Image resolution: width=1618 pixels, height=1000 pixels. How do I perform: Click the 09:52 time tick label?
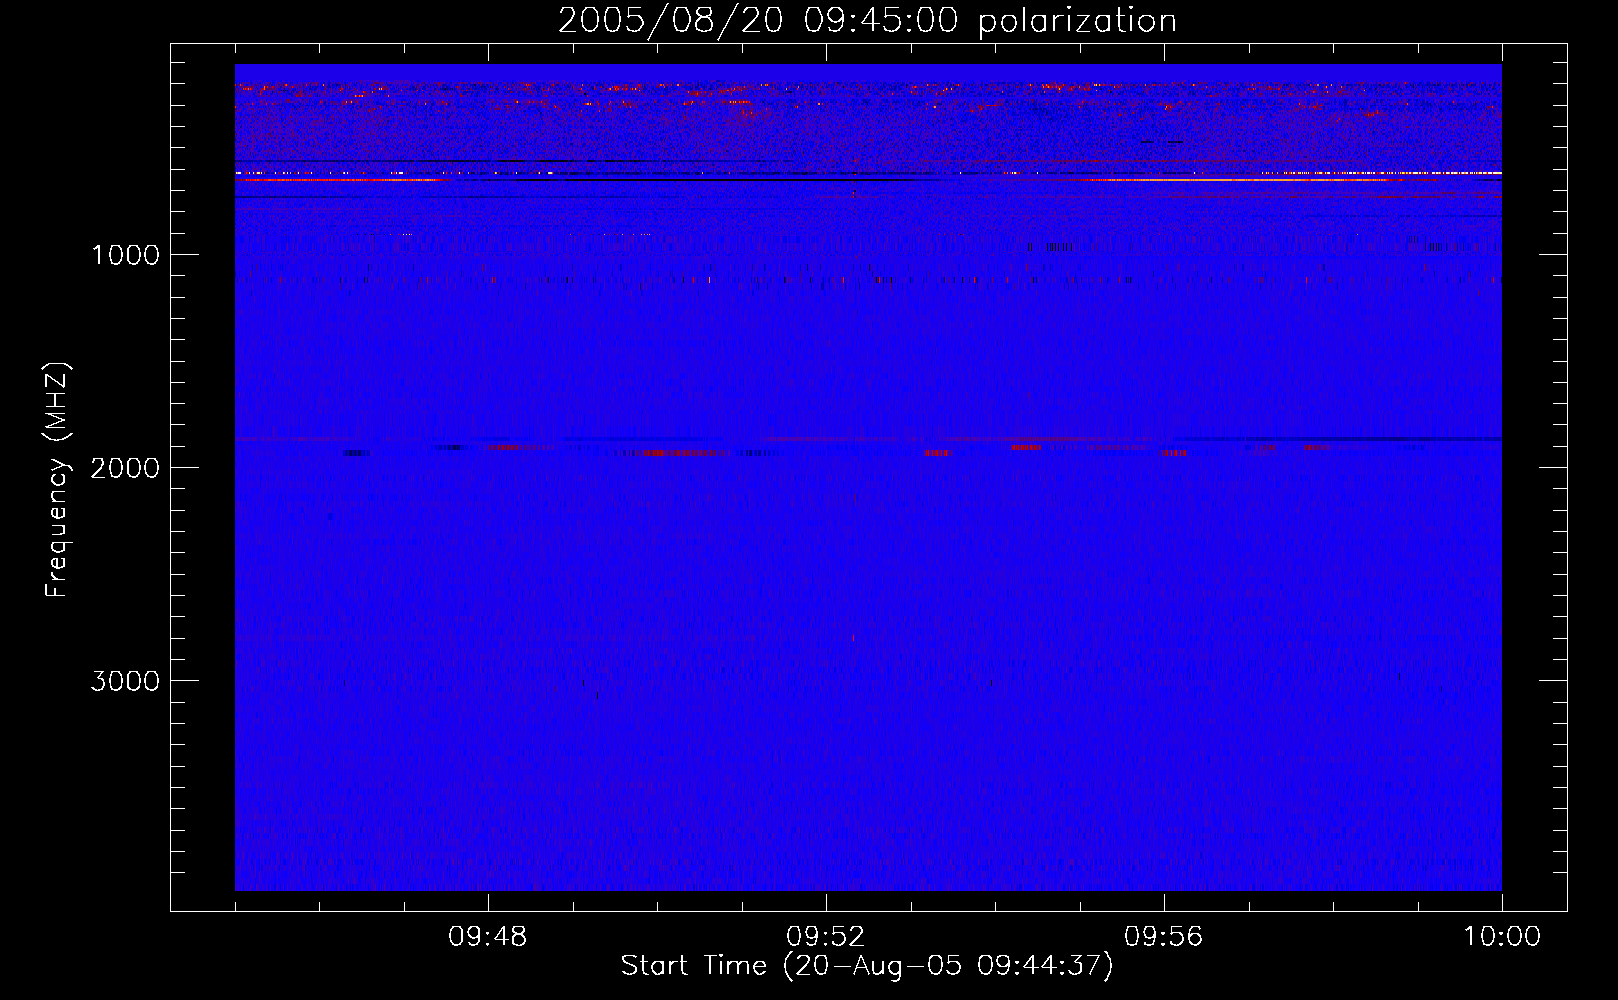(x=826, y=937)
